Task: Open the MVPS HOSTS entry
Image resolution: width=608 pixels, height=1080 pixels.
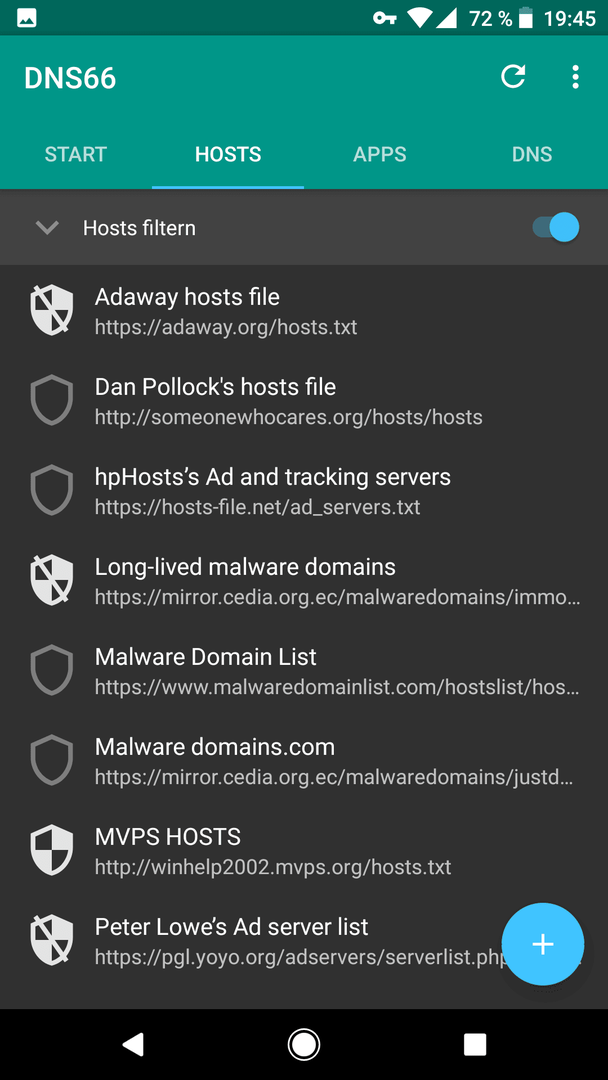Action: 304,851
